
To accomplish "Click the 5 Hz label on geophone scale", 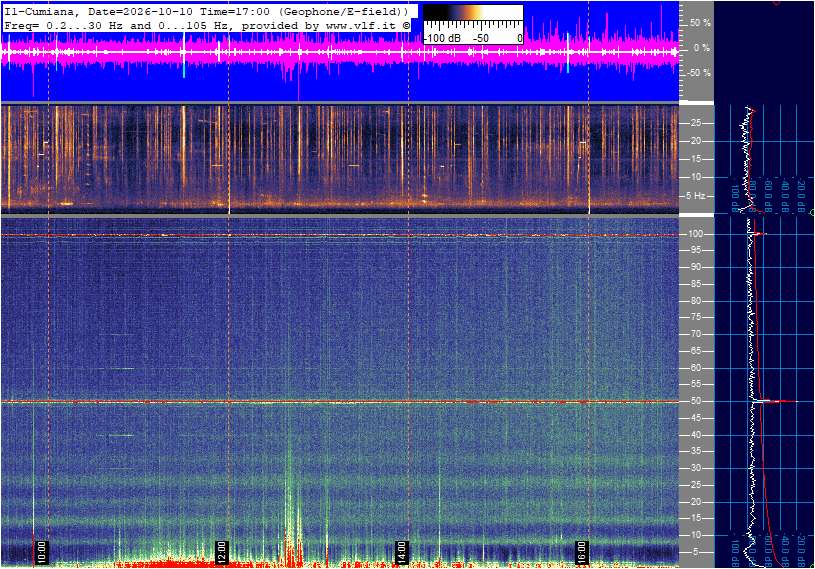I will pyautogui.click(x=695, y=196).
